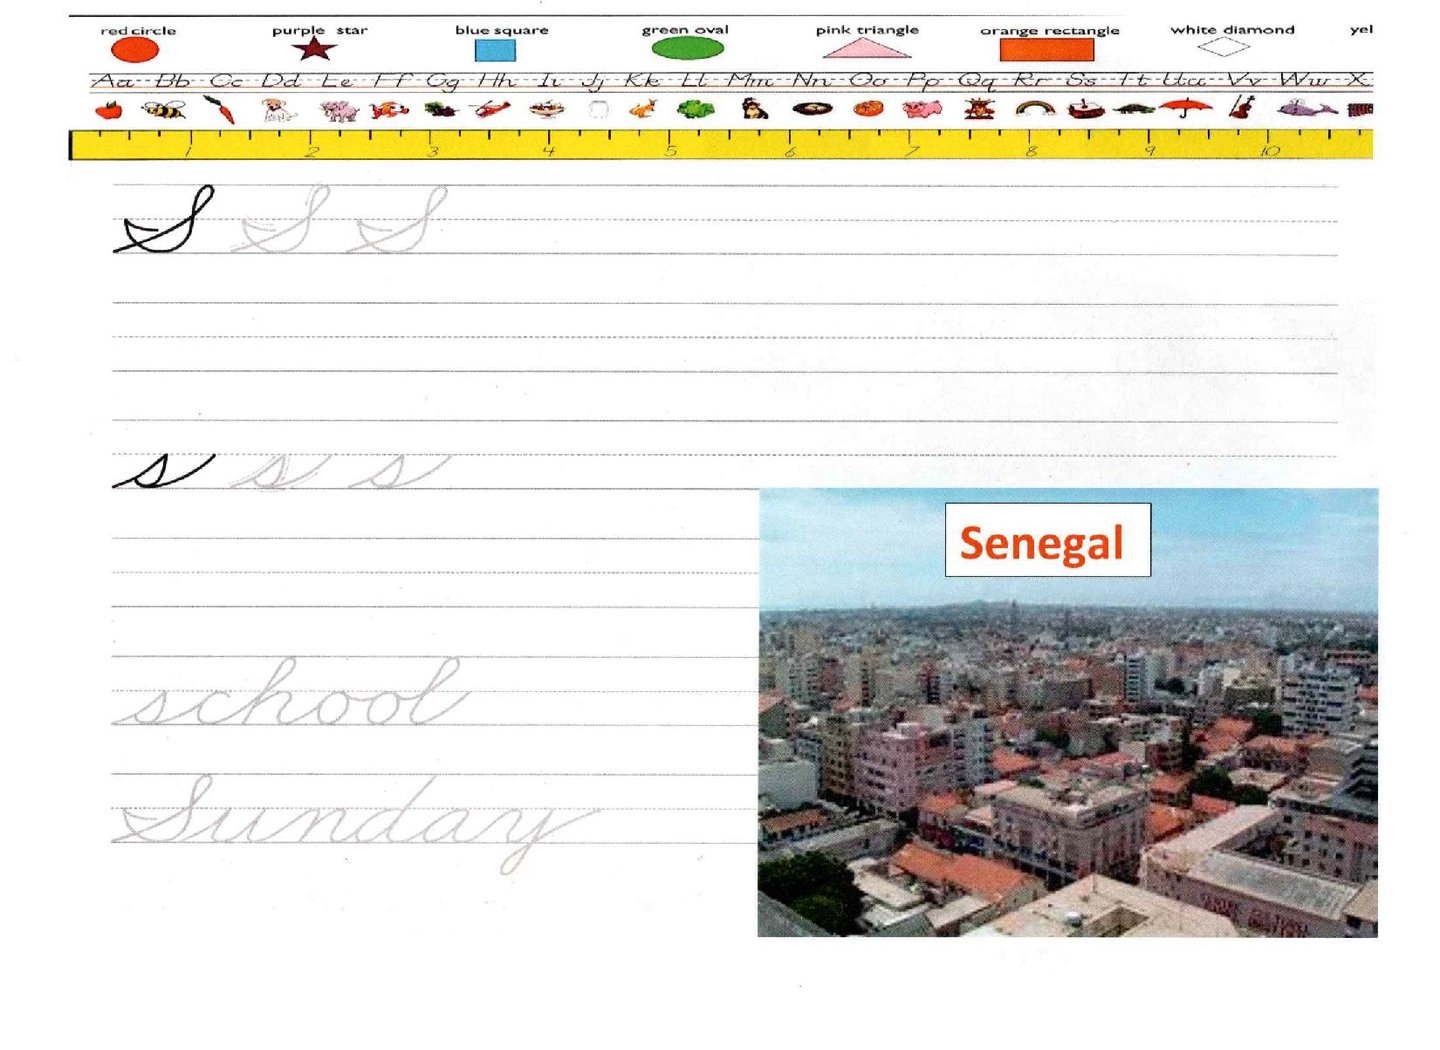This screenshot has width=1440, height=1050.
Task: Click the green oval shape
Action: (x=687, y=48)
